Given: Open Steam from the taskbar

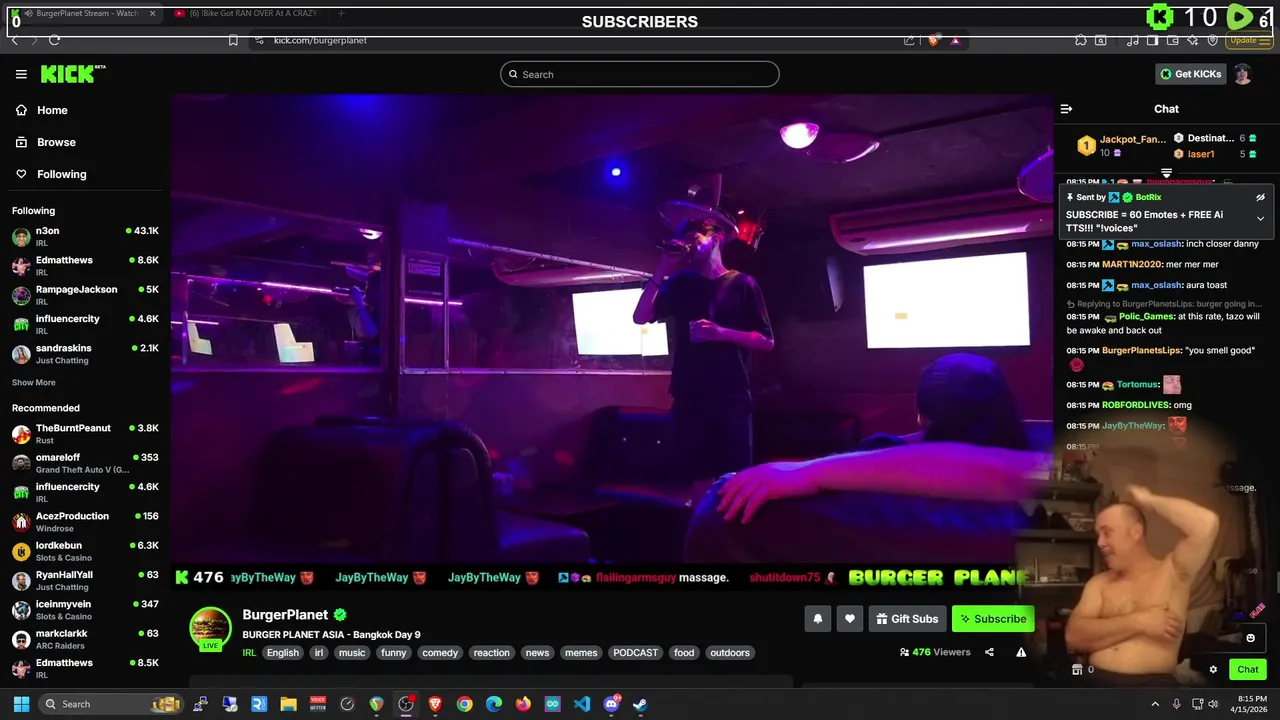Looking at the screenshot, I should (x=640, y=704).
